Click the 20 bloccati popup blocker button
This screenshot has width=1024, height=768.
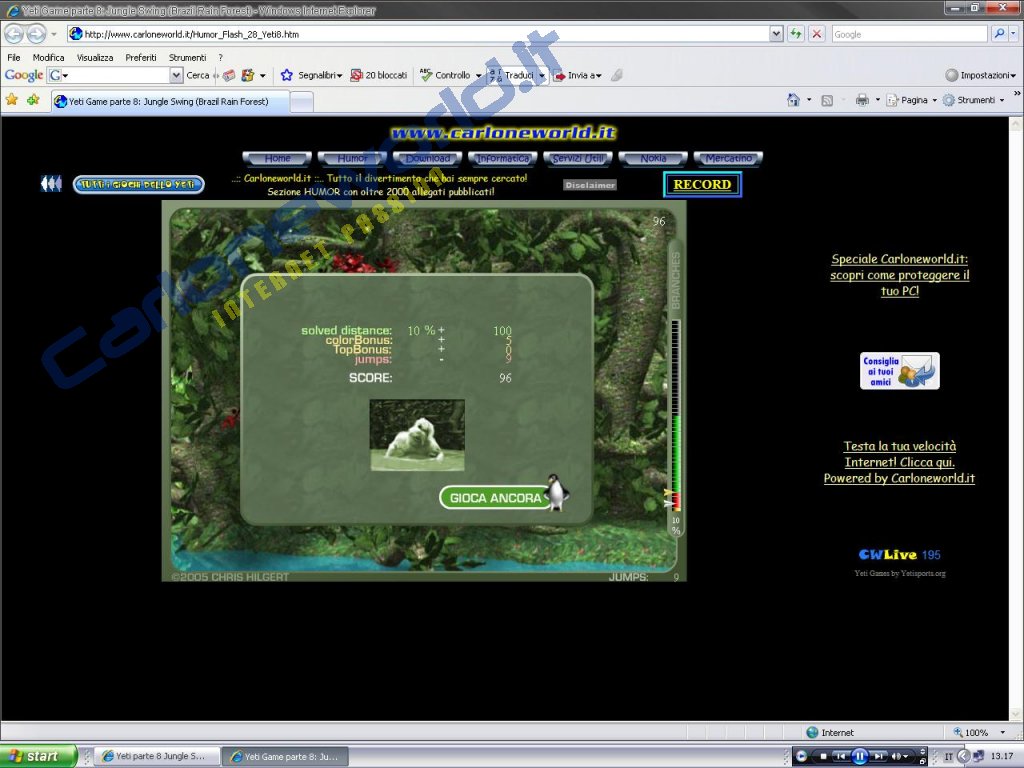pos(379,75)
